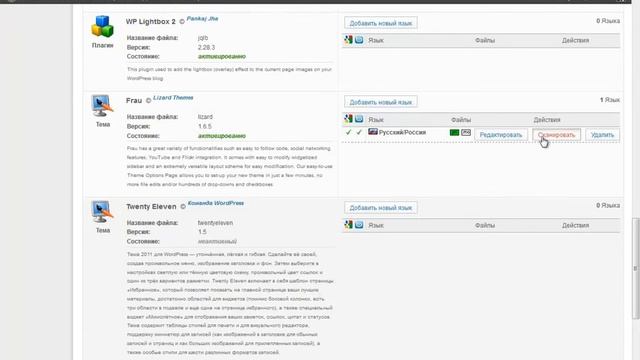Click the mo file icon in Русский/Россия row

(466, 133)
